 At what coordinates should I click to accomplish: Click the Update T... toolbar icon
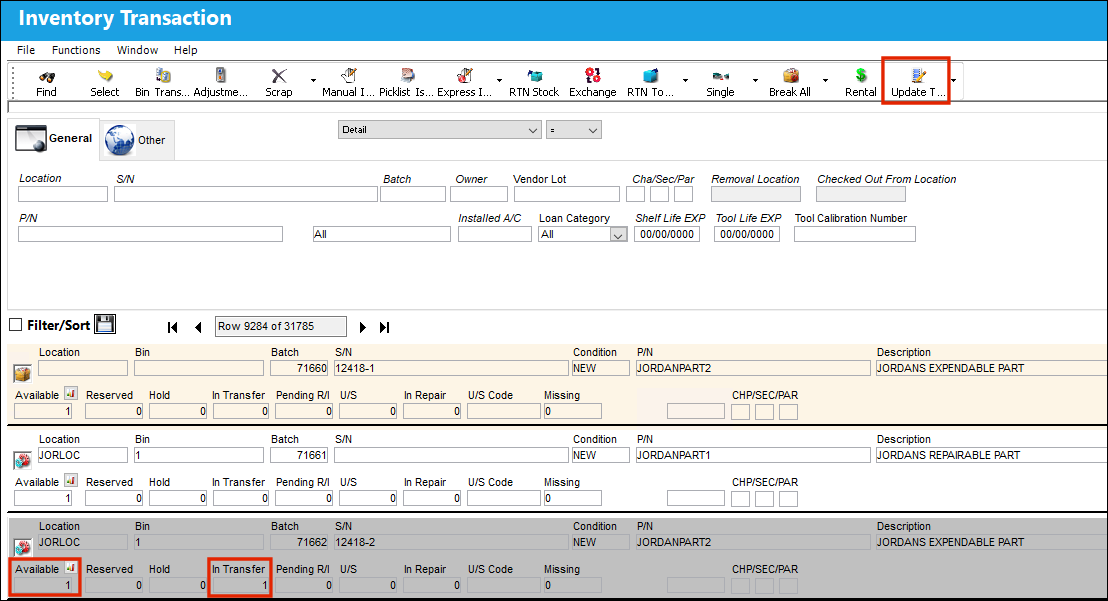tap(918, 76)
